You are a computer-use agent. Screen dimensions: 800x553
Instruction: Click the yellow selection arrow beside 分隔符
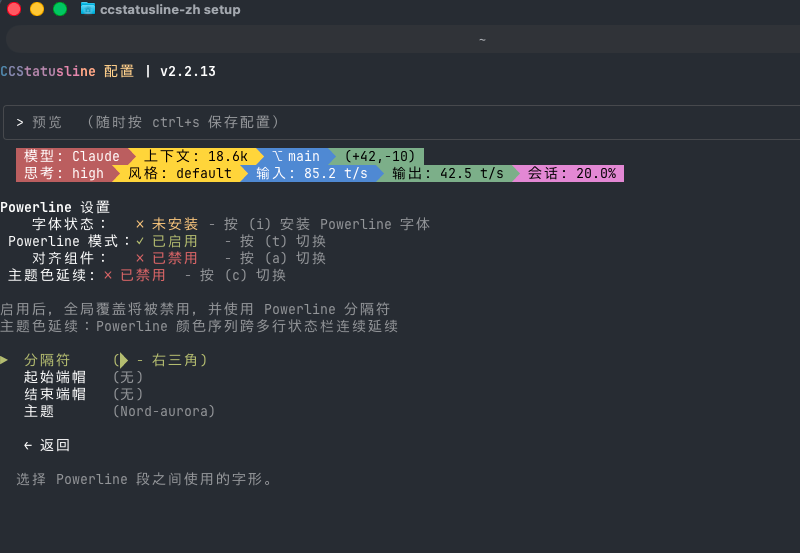pyautogui.click(x=4, y=360)
